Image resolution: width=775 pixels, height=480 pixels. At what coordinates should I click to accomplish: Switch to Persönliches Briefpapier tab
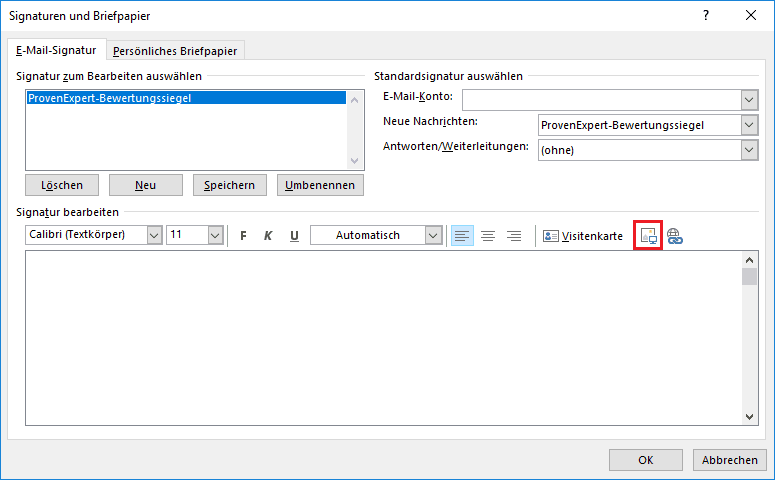point(176,51)
